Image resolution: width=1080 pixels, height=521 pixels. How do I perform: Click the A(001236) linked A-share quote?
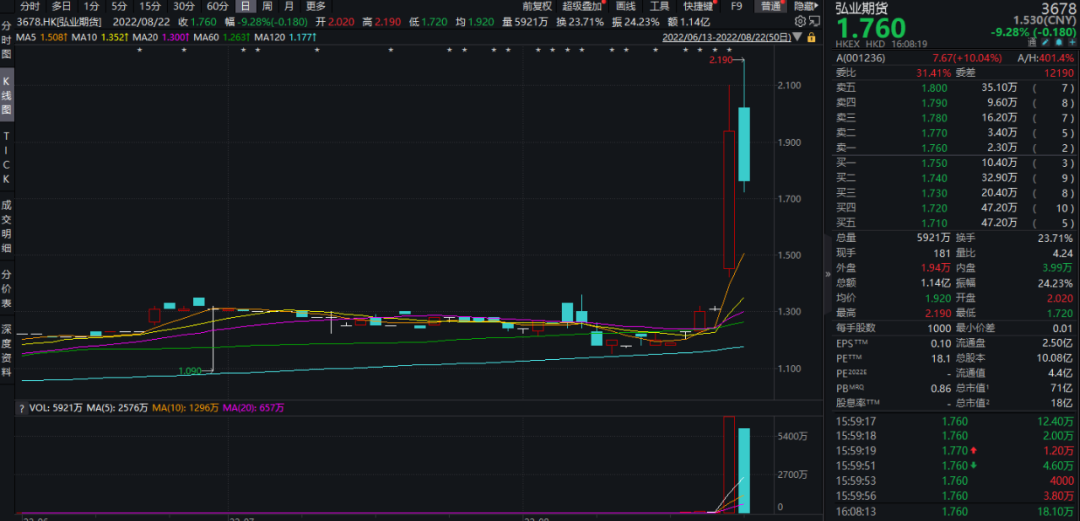click(863, 58)
